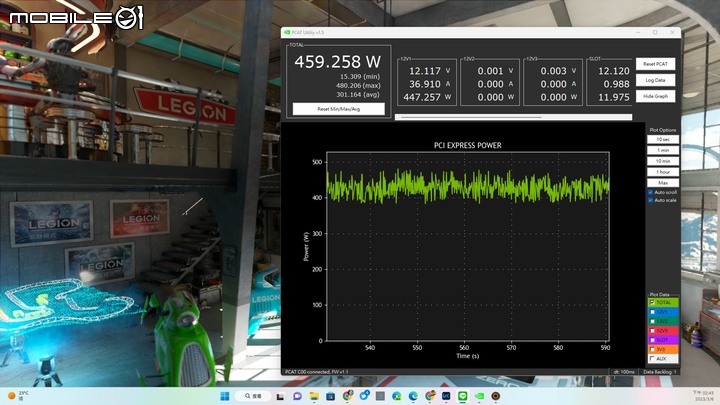Click the 301.164 (avg) value
The image size is (720, 405).
click(x=358, y=95)
